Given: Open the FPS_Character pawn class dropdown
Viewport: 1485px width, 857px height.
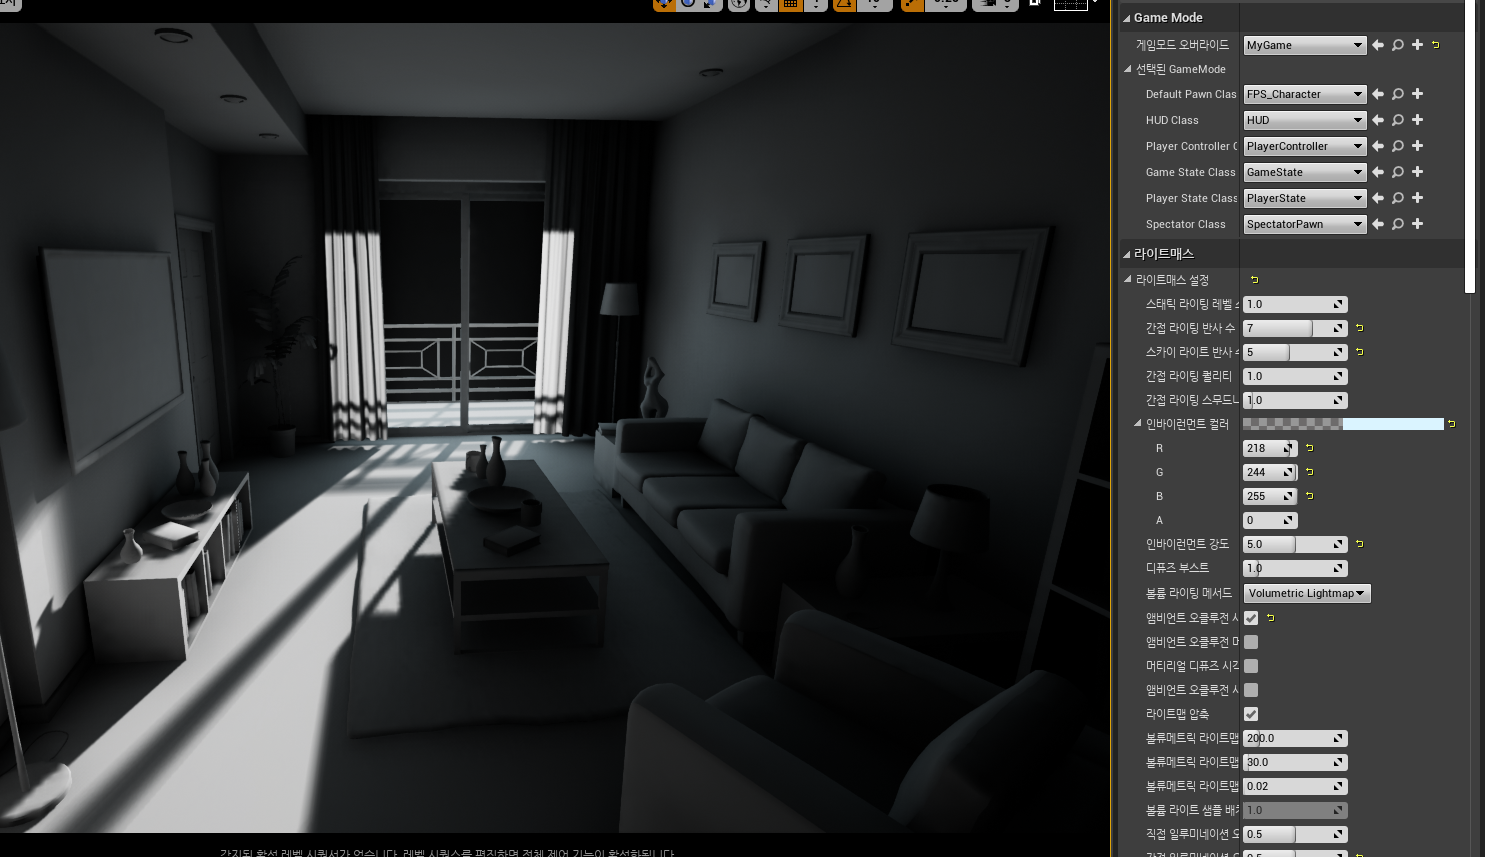Looking at the screenshot, I should [1305, 94].
